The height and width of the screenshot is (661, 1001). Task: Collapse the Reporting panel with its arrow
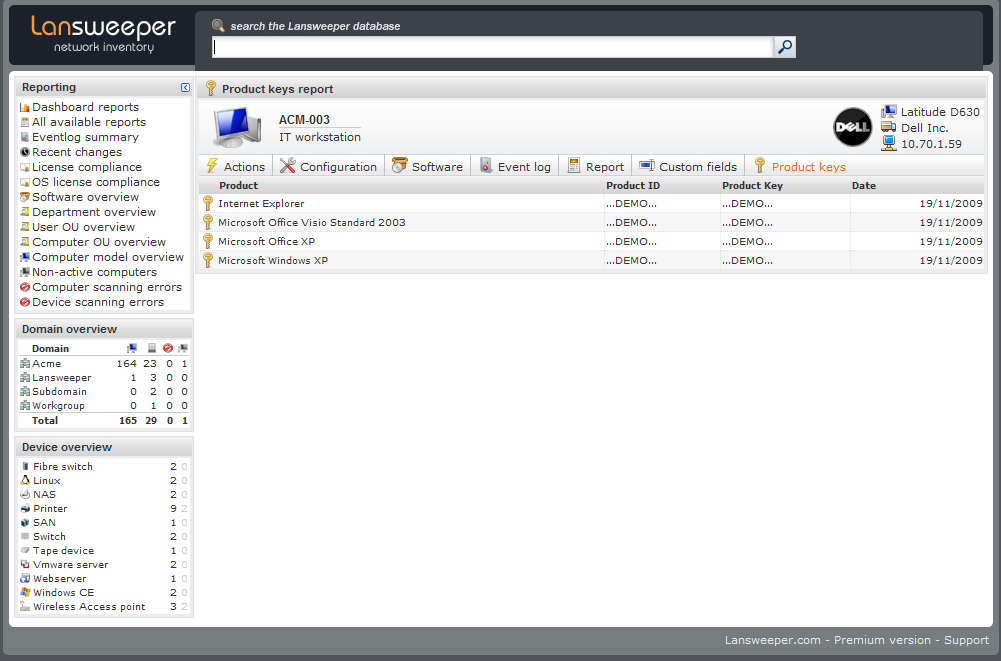pyautogui.click(x=185, y=87)
